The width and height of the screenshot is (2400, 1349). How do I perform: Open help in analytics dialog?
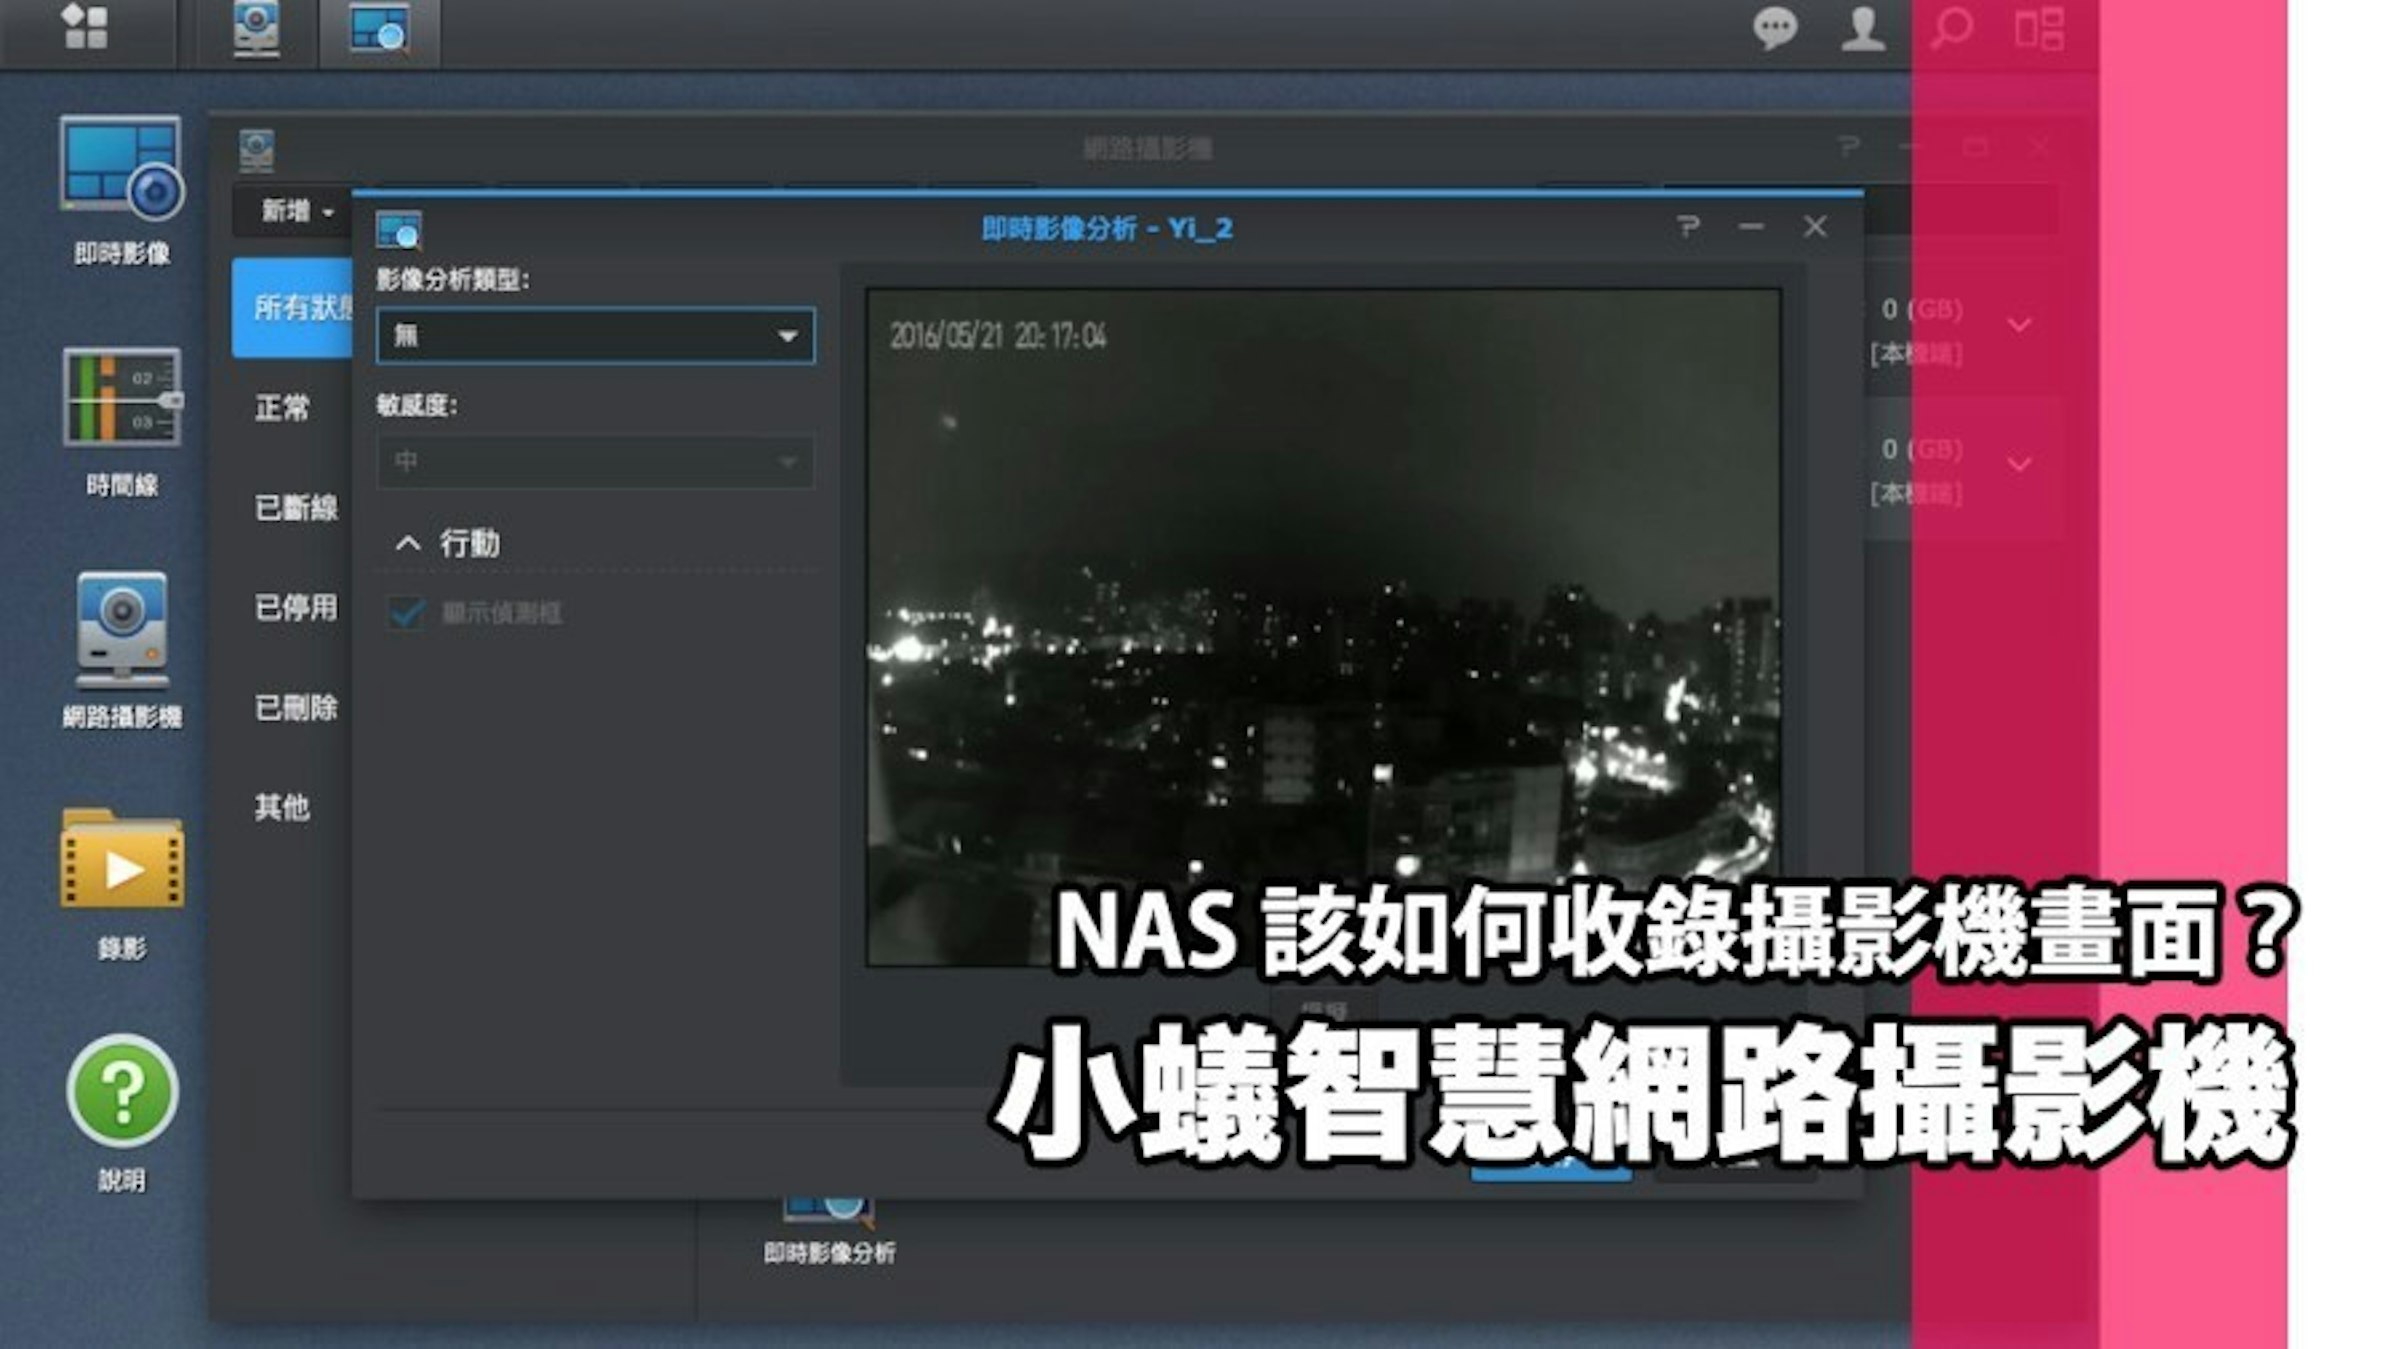point(1688,227)
